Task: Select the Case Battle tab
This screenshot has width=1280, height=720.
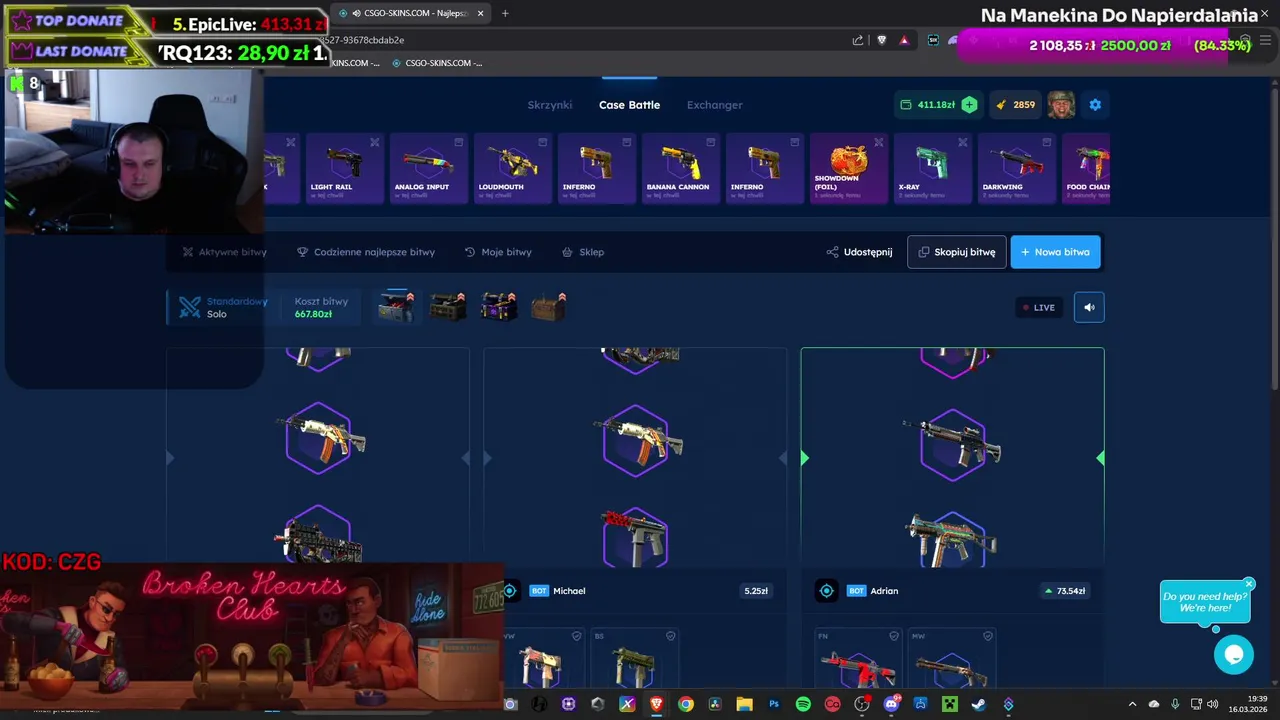Action: (629, 105)
